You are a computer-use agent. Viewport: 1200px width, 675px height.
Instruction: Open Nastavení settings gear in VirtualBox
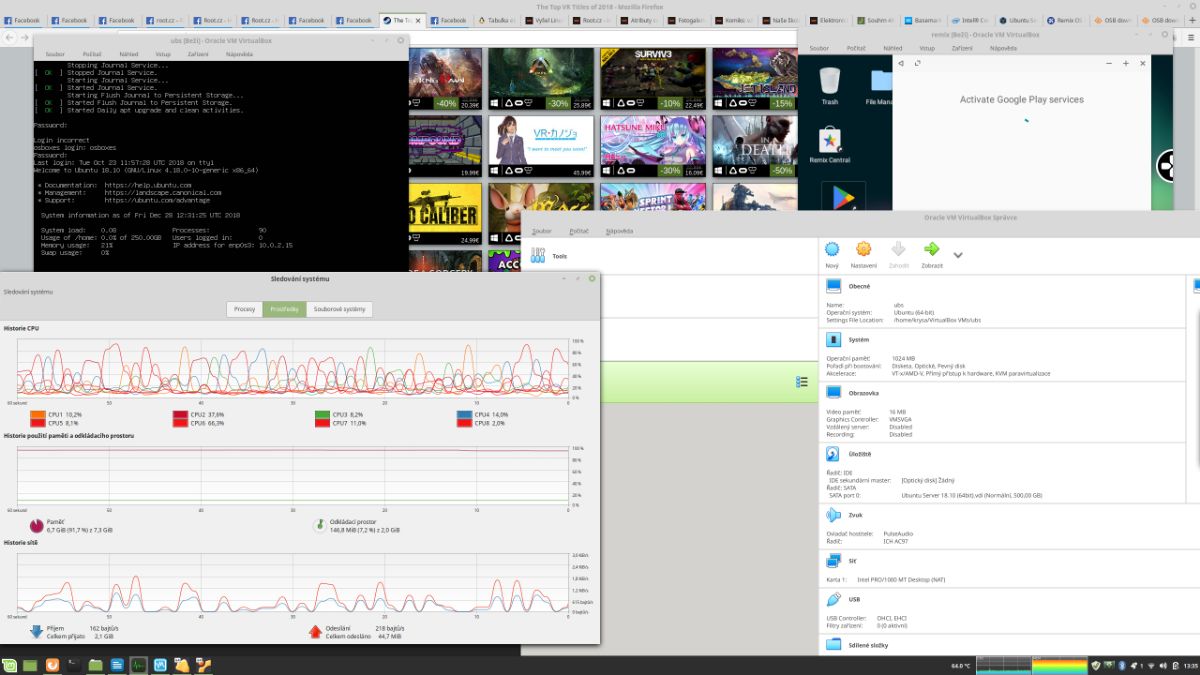coord(864,250)
